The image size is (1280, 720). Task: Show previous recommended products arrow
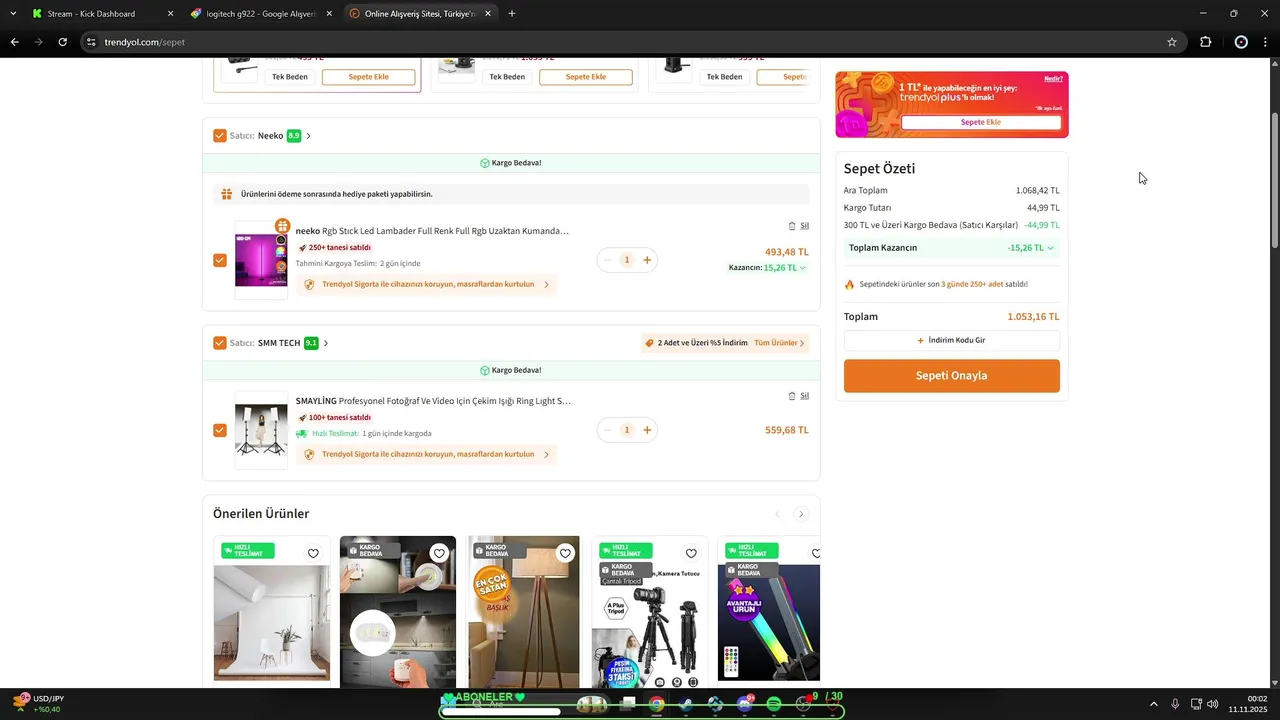point(777,514)
